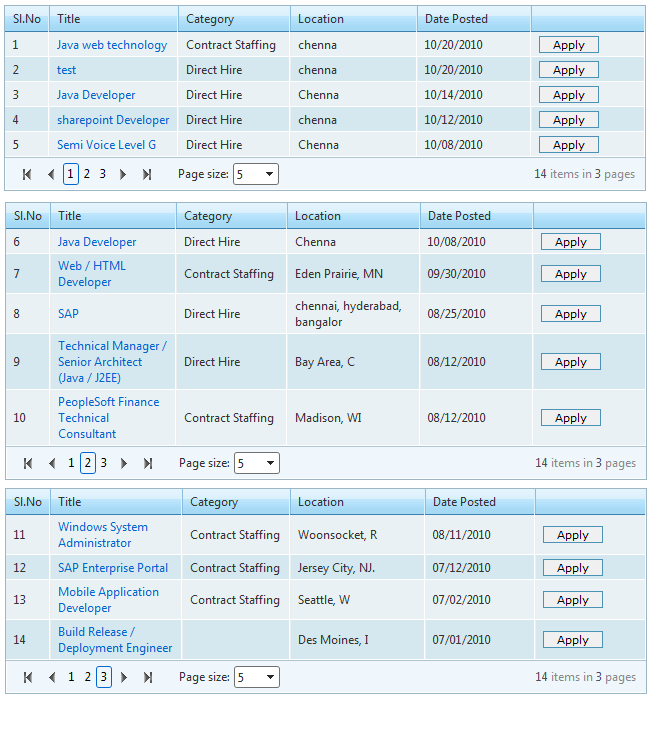The height and width of the screenshot is (746, 662).
Task: Apply for the SAP job in row 8
Action: coord(571,314)
